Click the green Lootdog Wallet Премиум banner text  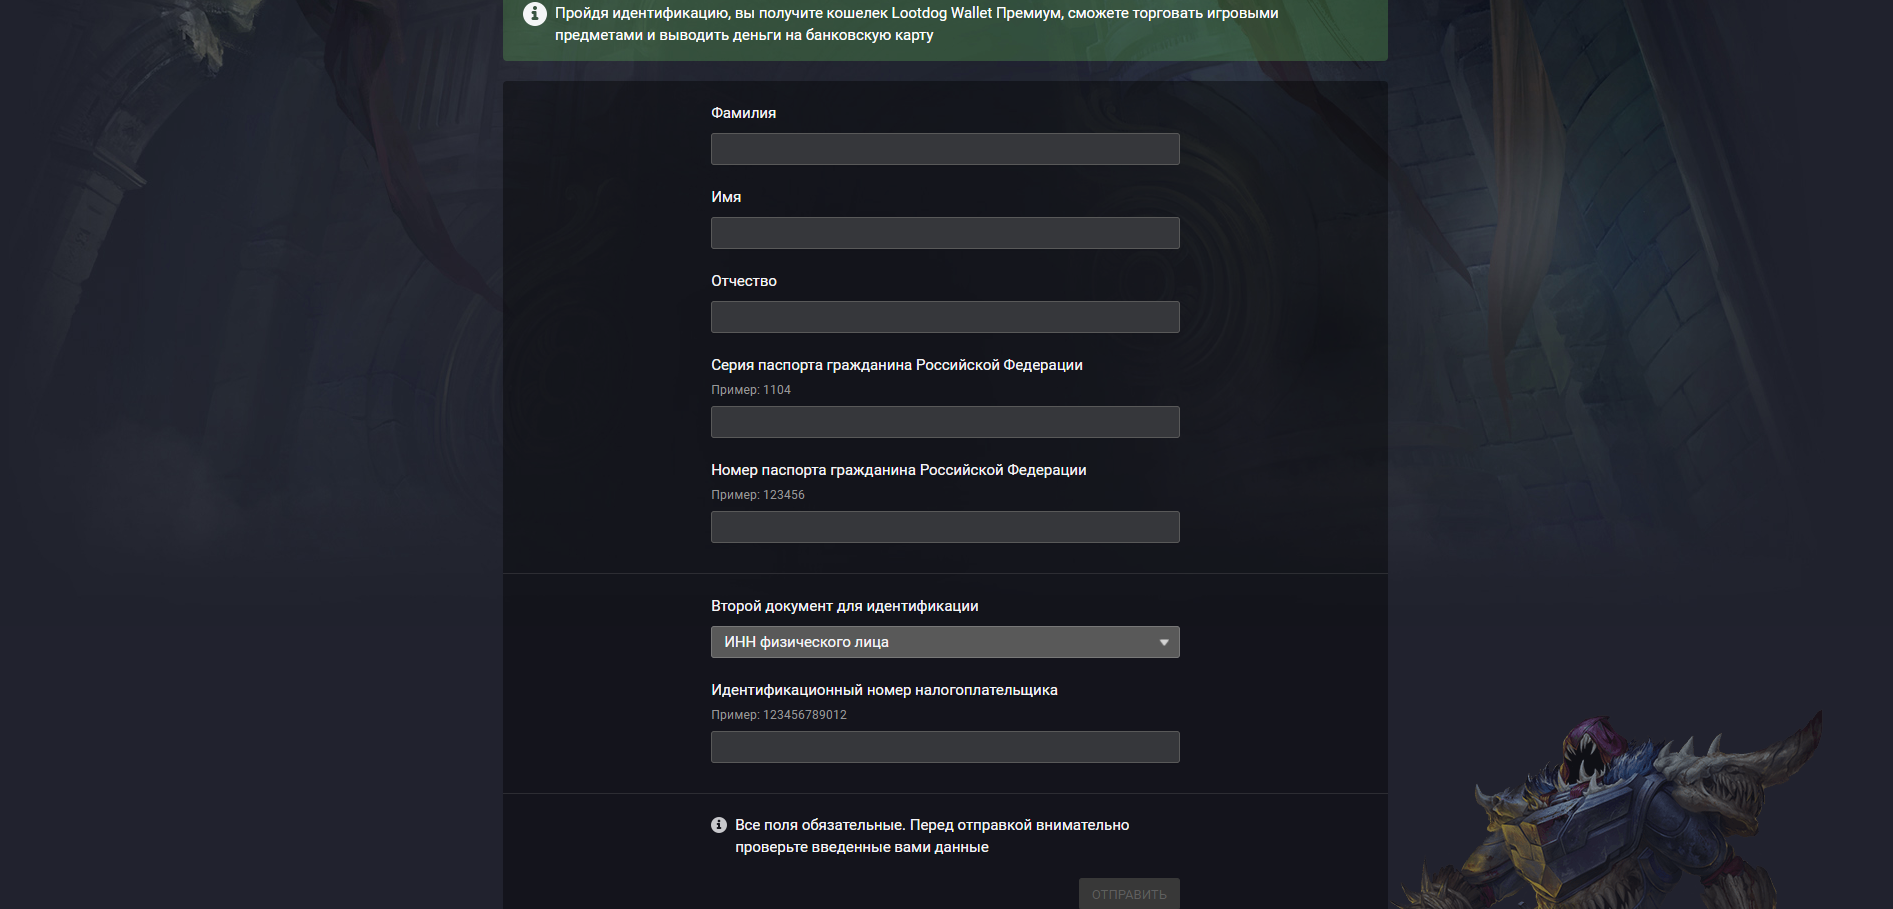pyautogui.click(x=917, y=24)
